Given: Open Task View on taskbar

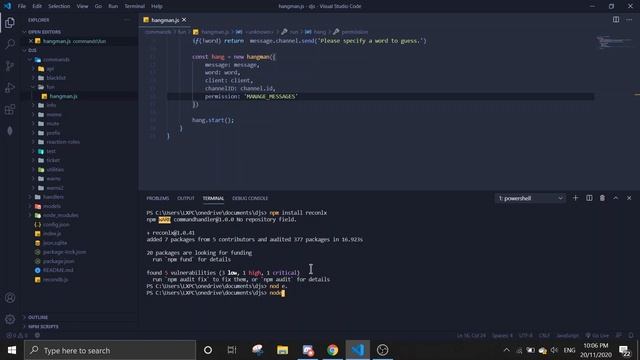Looking at the screenshot, I should pyautogui.click(x=232, y=350).
